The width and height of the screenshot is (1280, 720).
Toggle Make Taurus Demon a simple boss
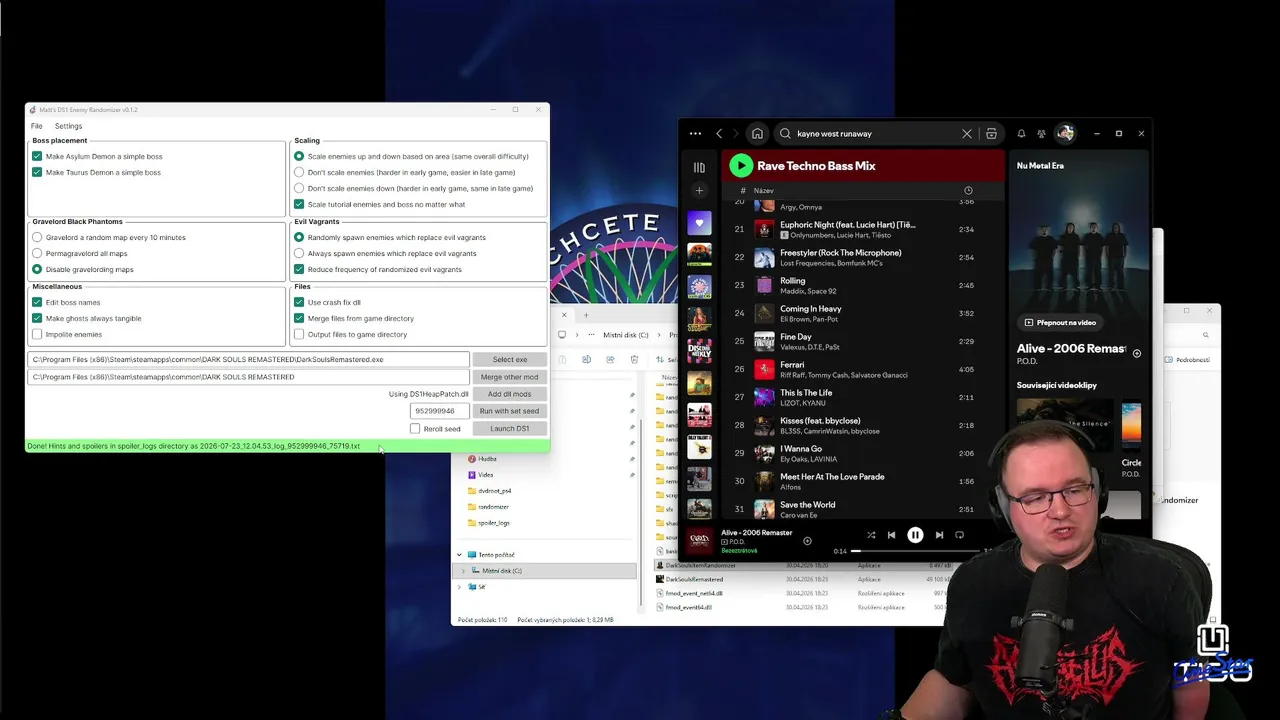tap(37, 172)
